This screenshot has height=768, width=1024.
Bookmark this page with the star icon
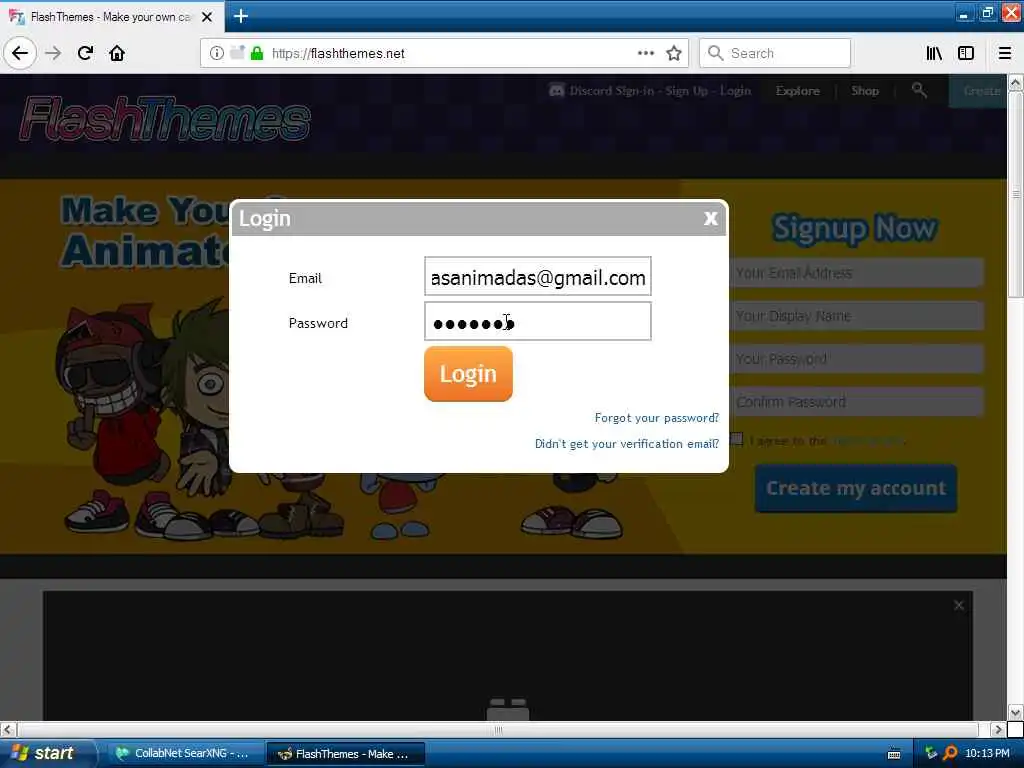coord(674,54)
